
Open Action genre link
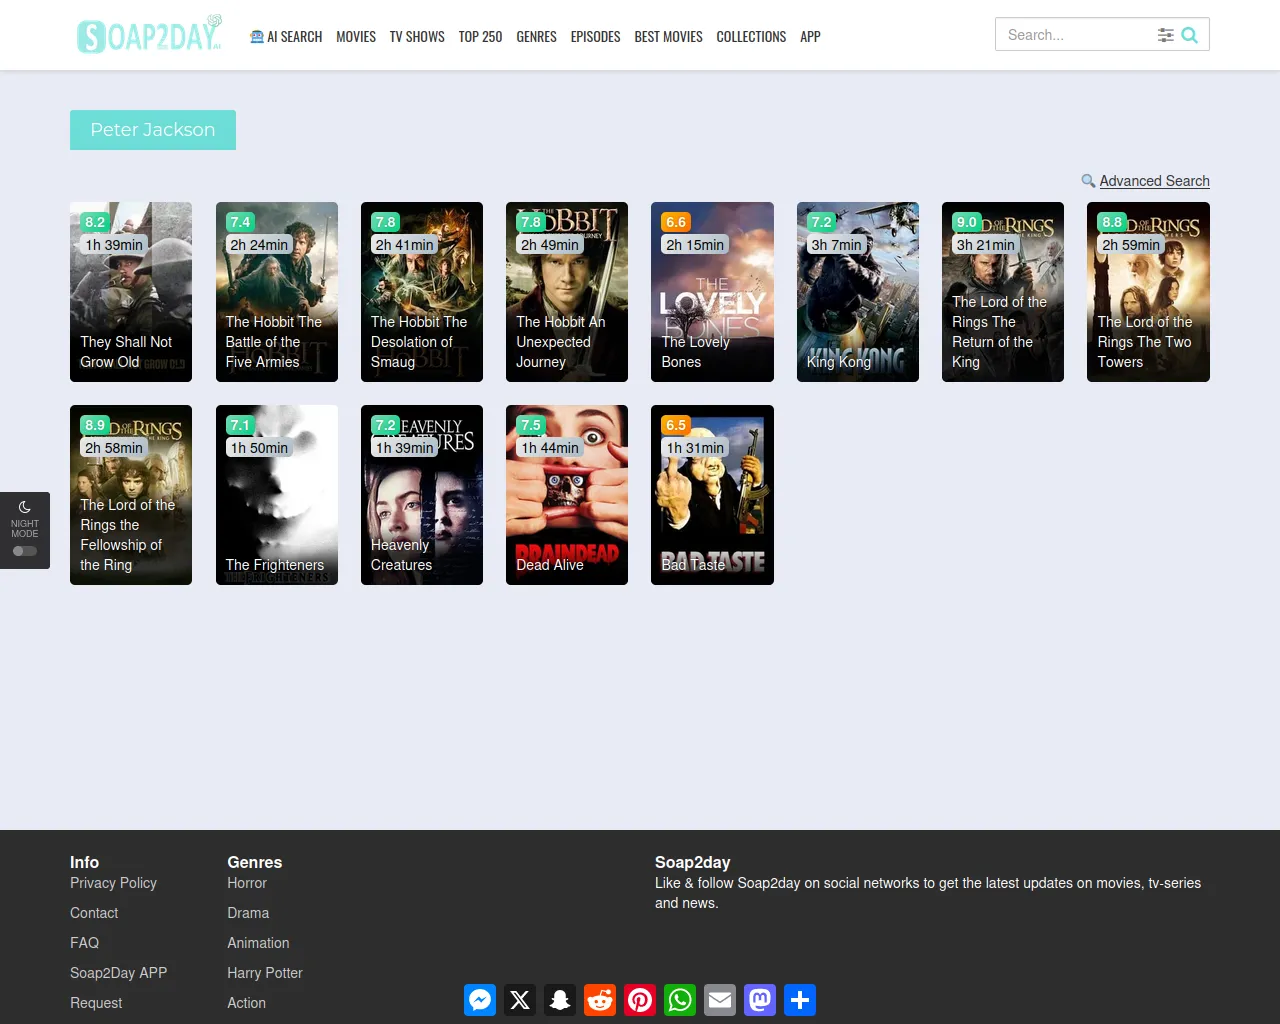coord(246,1003)
